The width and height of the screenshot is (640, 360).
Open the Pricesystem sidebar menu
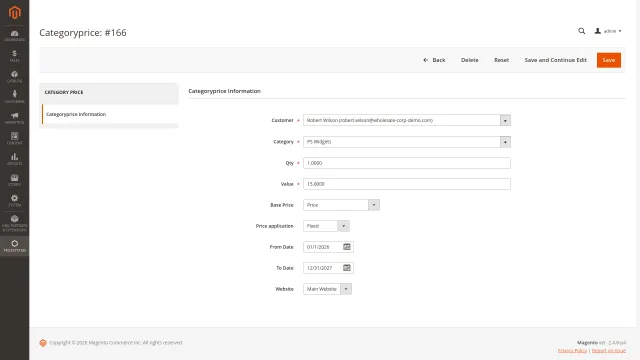pyautogui.click(x=15, y=246)
